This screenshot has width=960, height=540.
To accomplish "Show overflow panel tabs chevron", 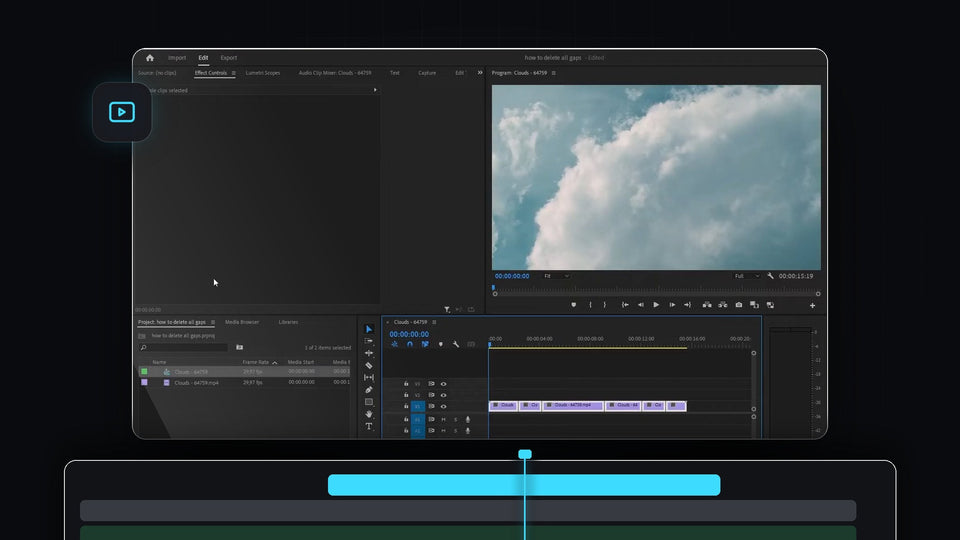I will [x=480, y=72].
